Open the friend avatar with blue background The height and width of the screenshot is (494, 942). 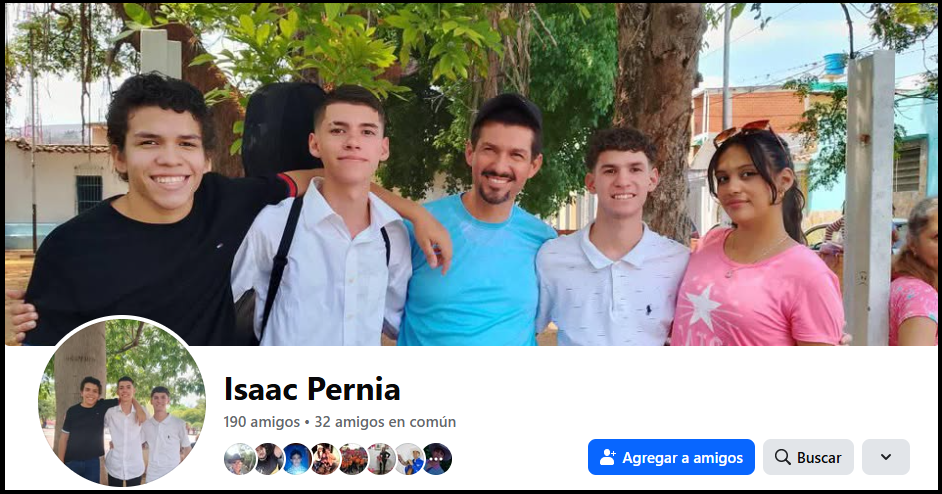[297, 459]
